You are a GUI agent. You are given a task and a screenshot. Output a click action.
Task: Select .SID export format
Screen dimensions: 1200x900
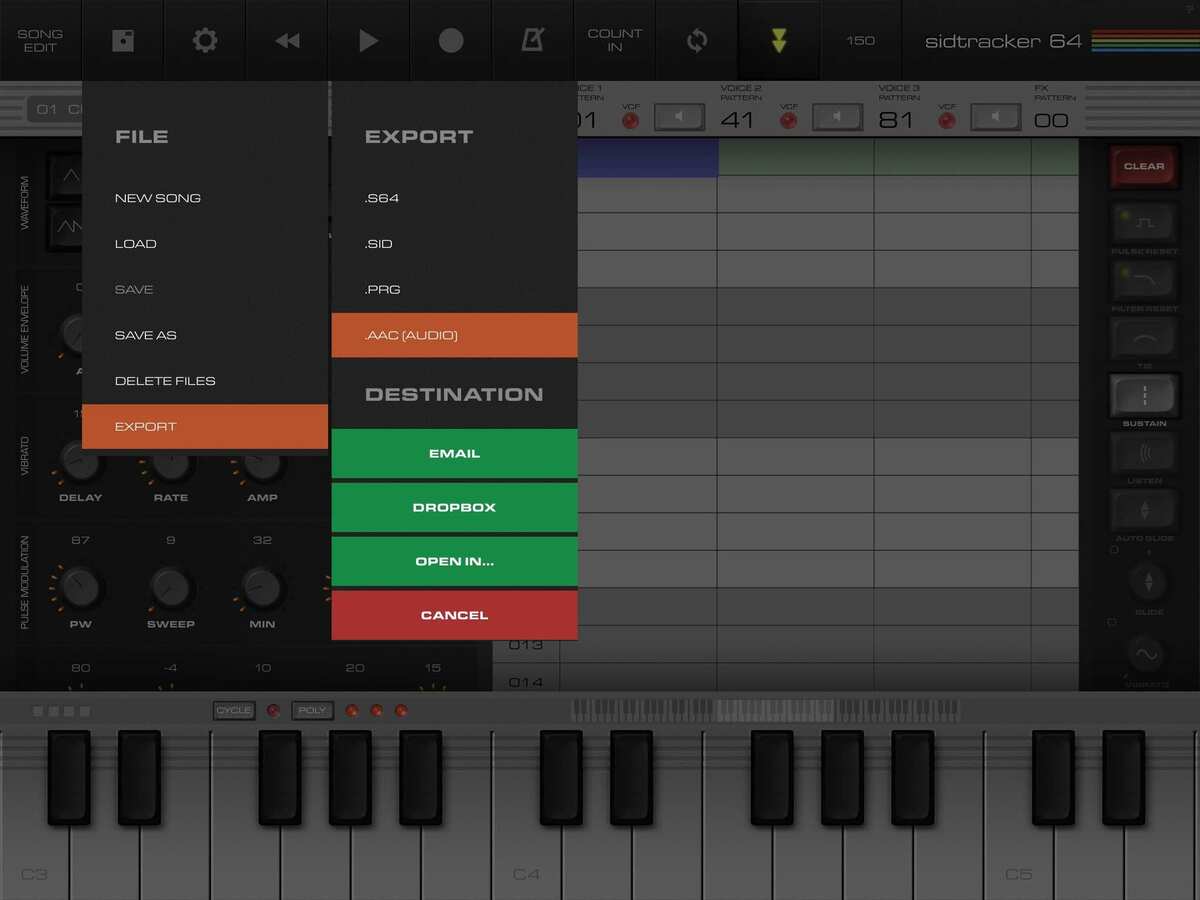point(455,244)
